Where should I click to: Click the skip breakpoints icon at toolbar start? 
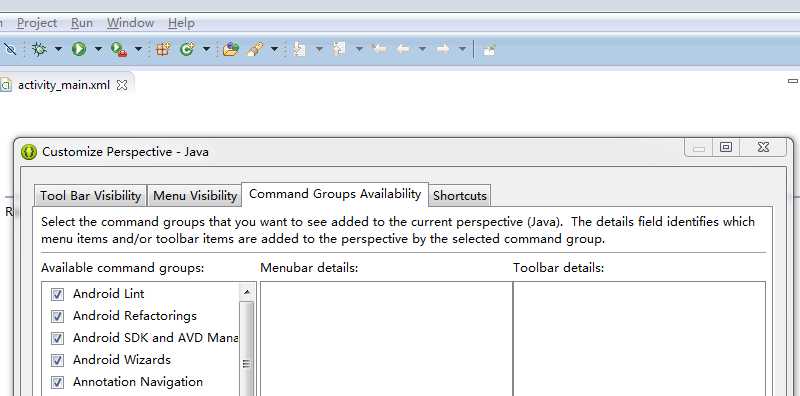point(10,49)
